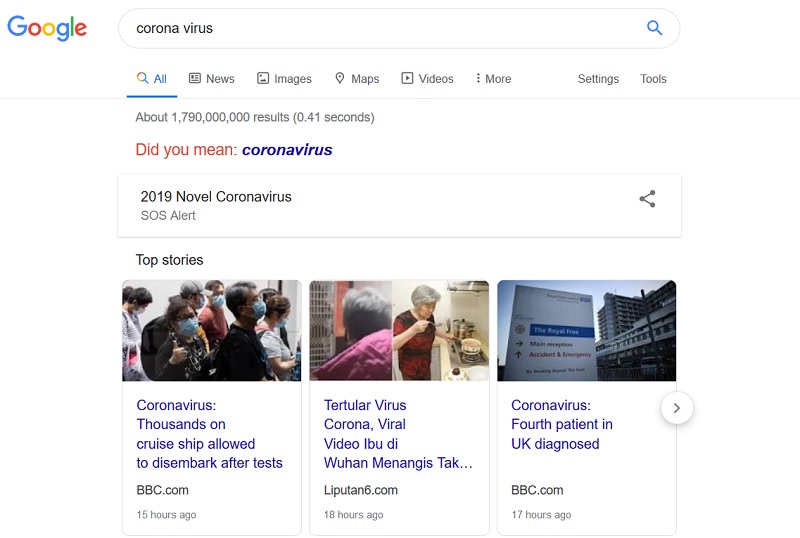Screen dimensions: 800x538
Task: Click the coronavirus spelling suggestion link
Action: click(287, 150)
